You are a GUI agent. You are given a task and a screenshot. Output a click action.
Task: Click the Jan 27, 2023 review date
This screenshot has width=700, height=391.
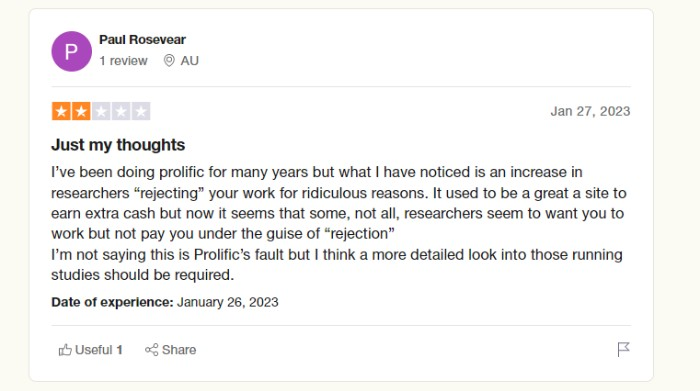click(x=590, y=111)
